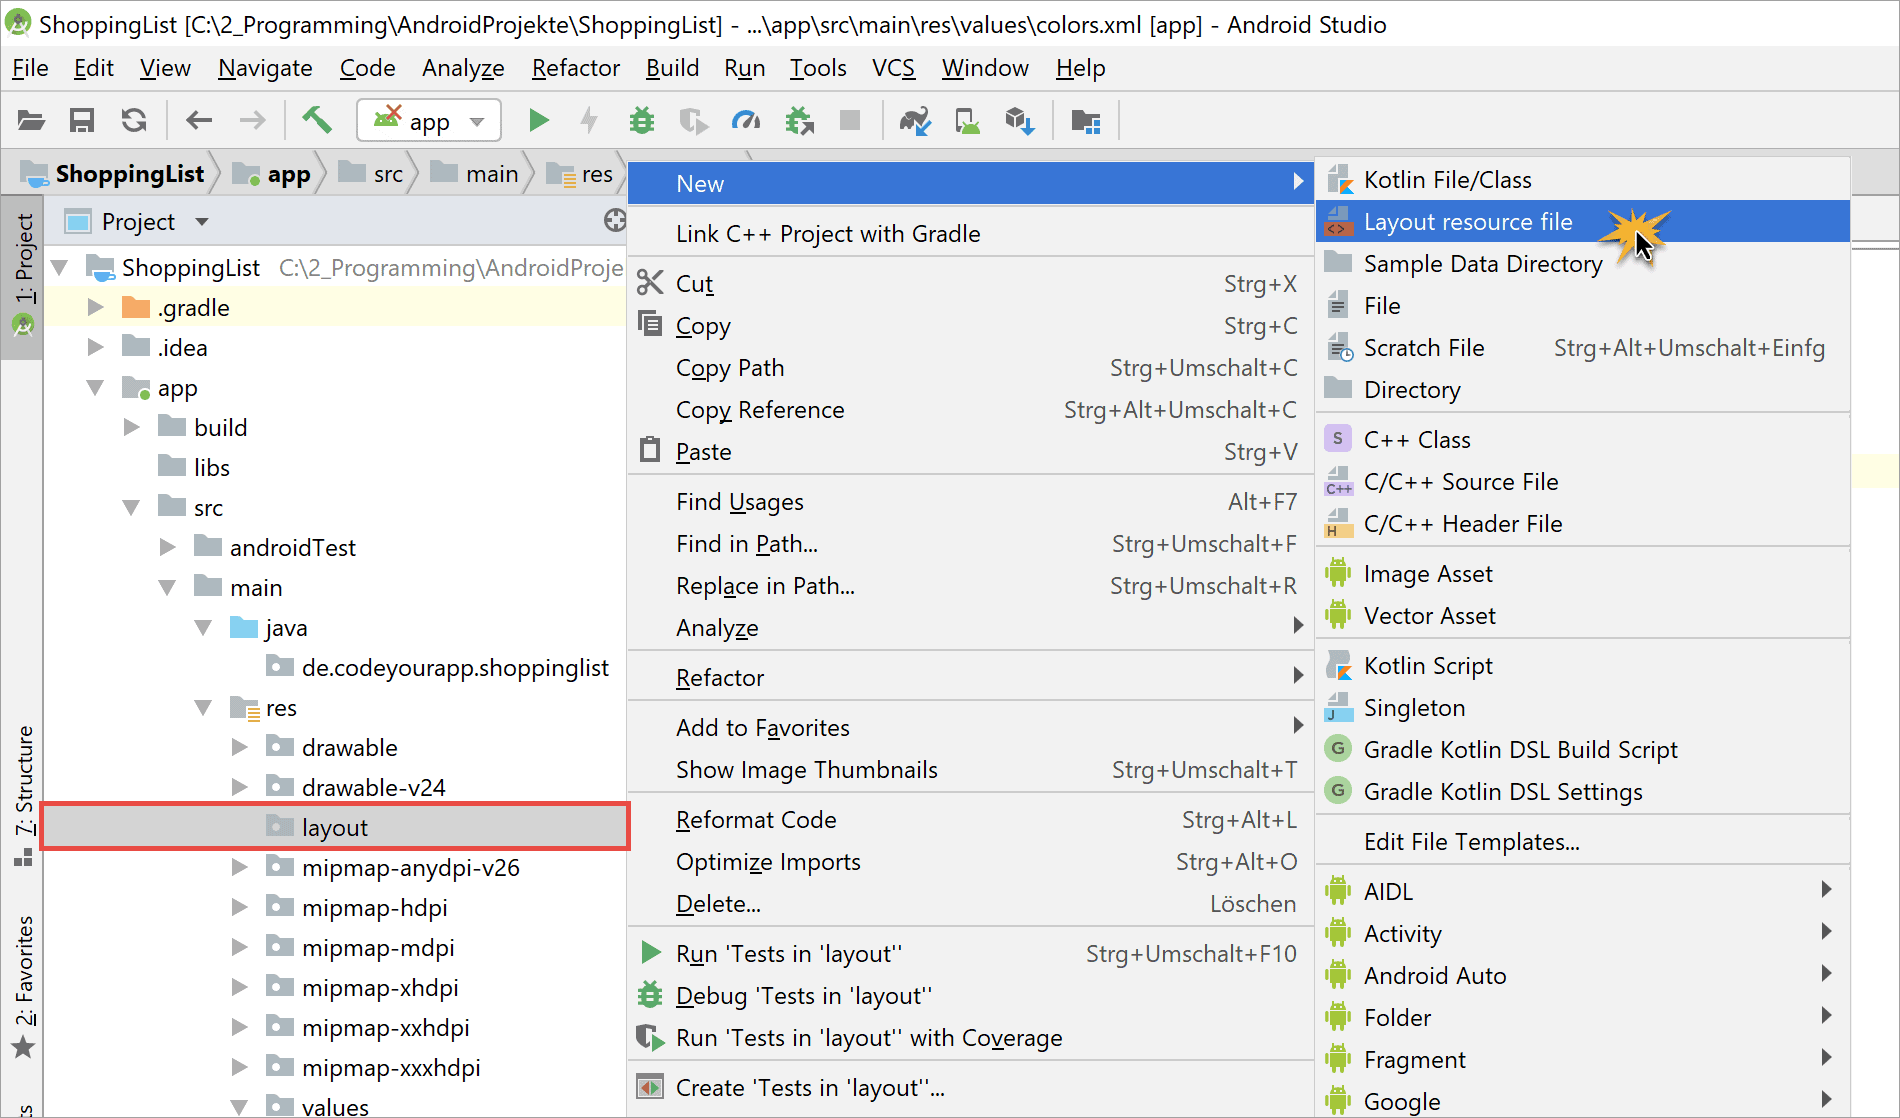Click the green Run app play icon
This screenshot has height=1118, width=1900.
[x=539, y=121]
